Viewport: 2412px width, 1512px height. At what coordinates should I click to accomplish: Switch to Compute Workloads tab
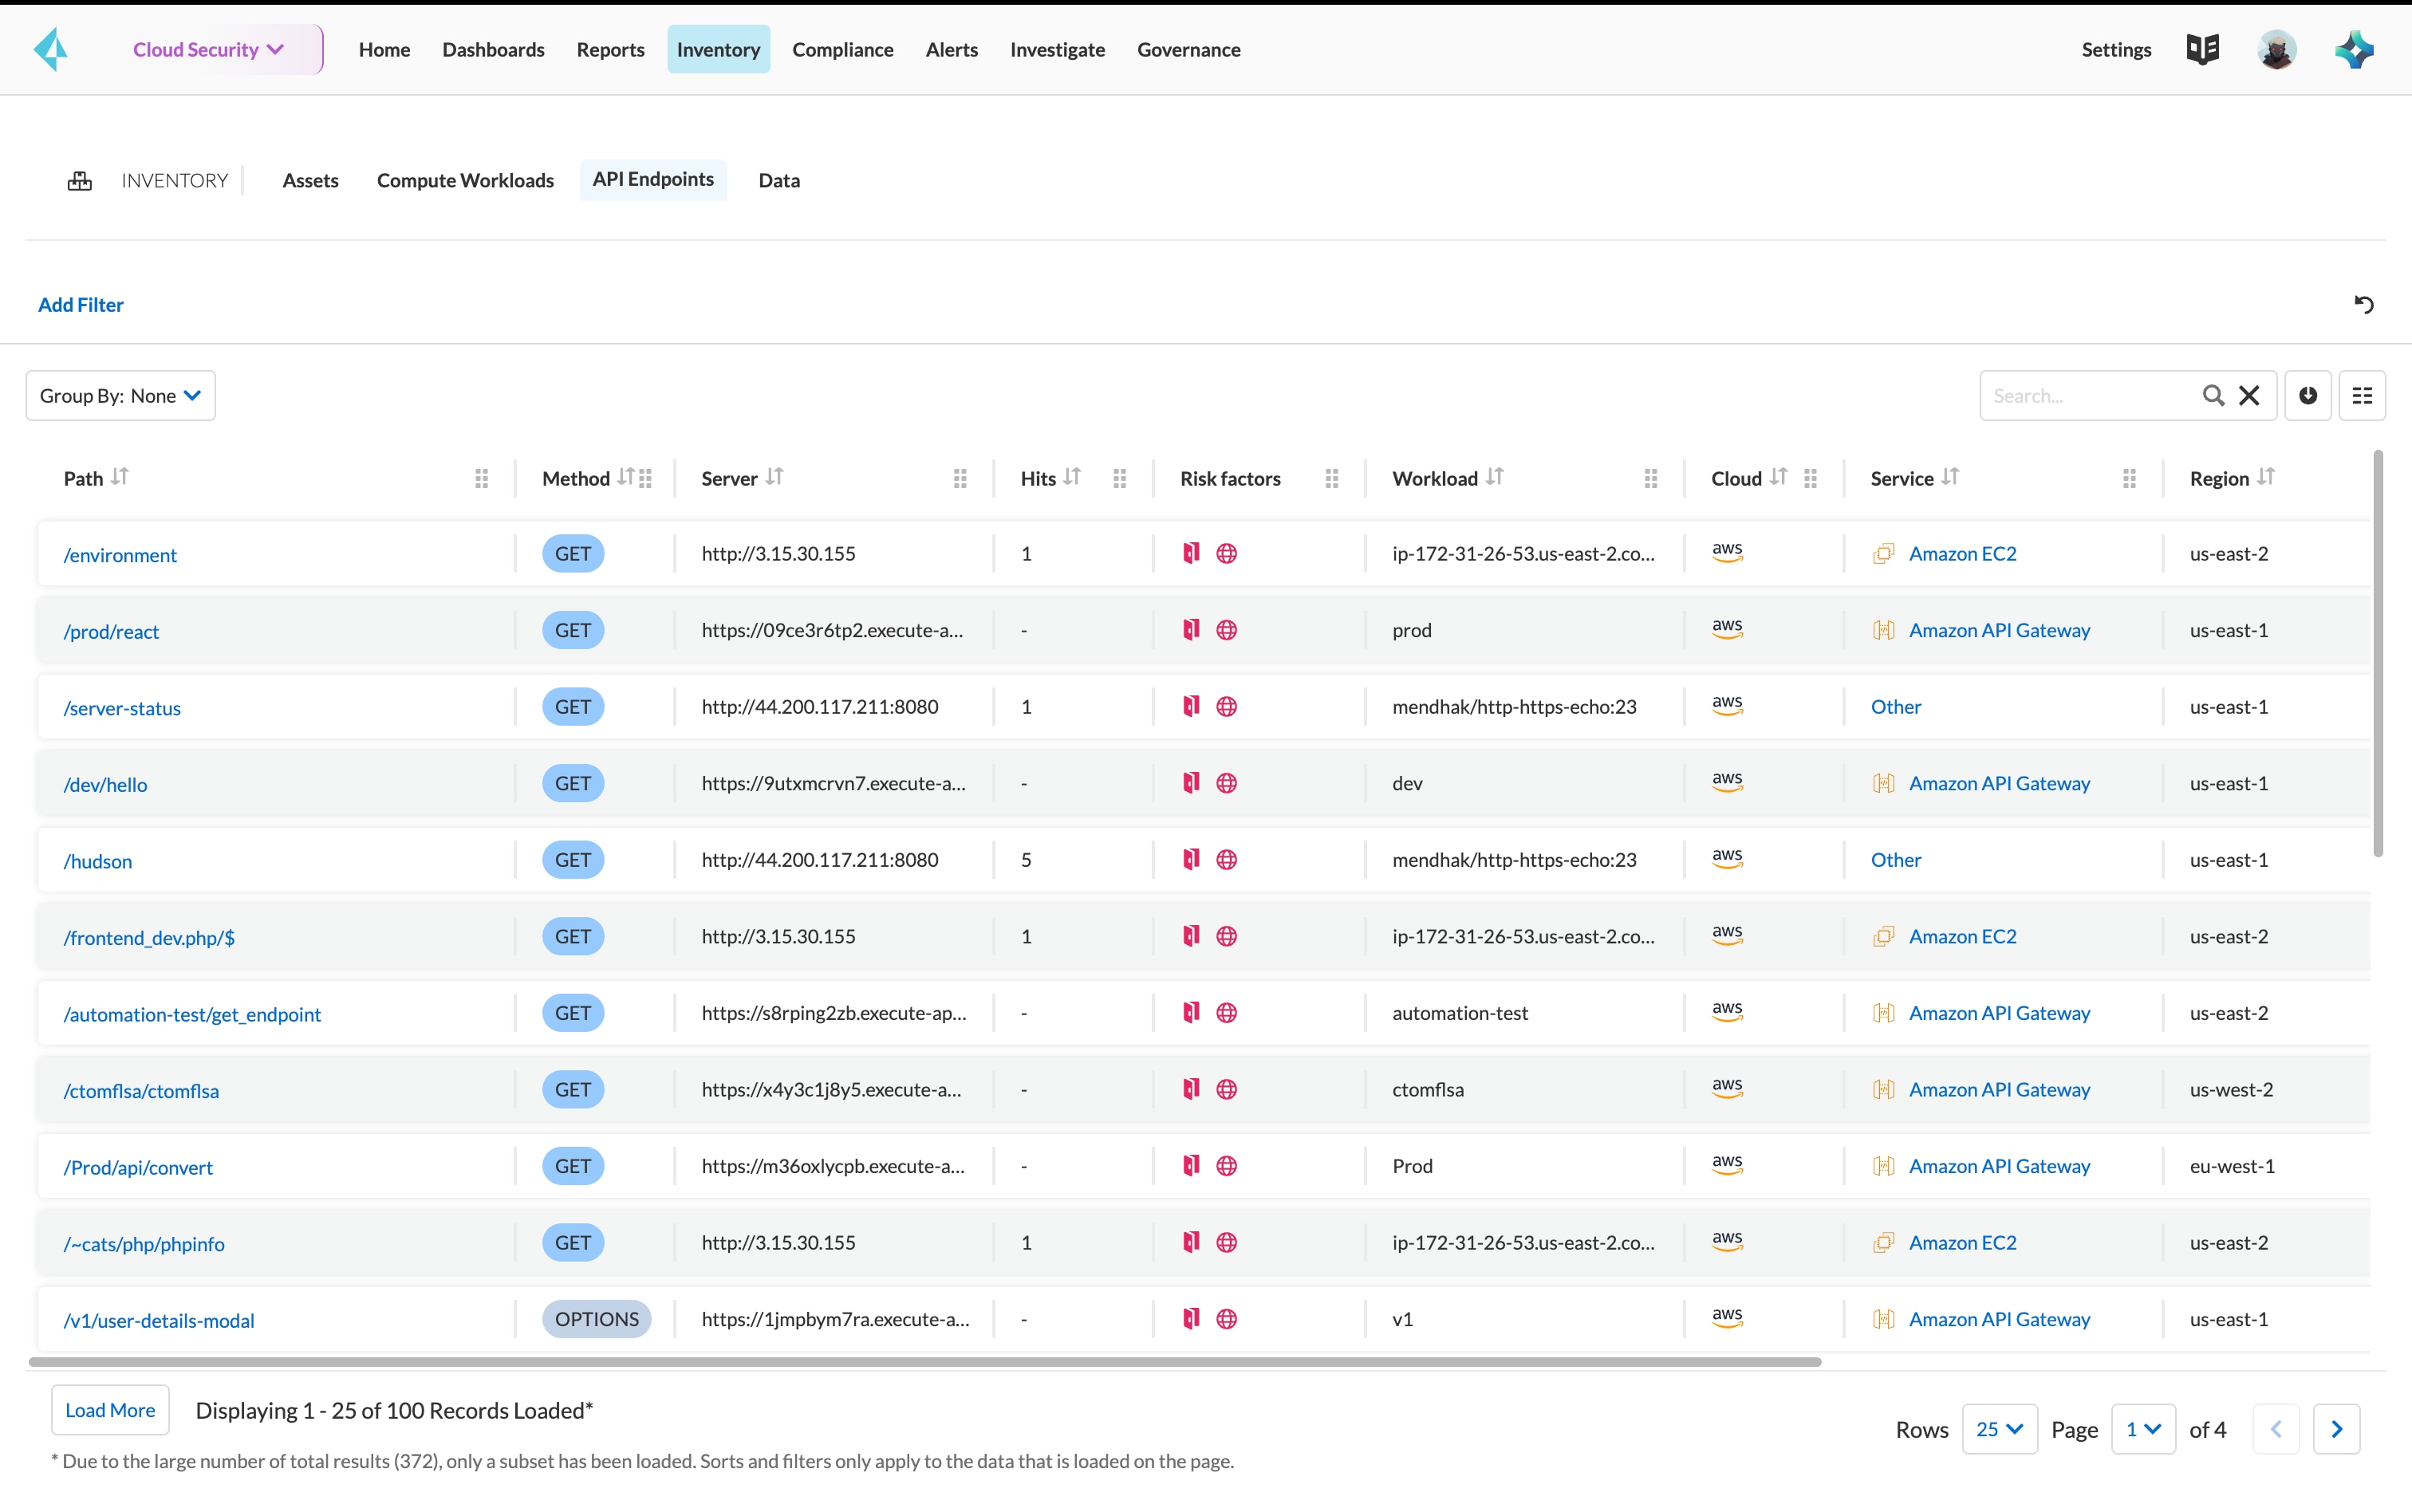coord(465,180)
